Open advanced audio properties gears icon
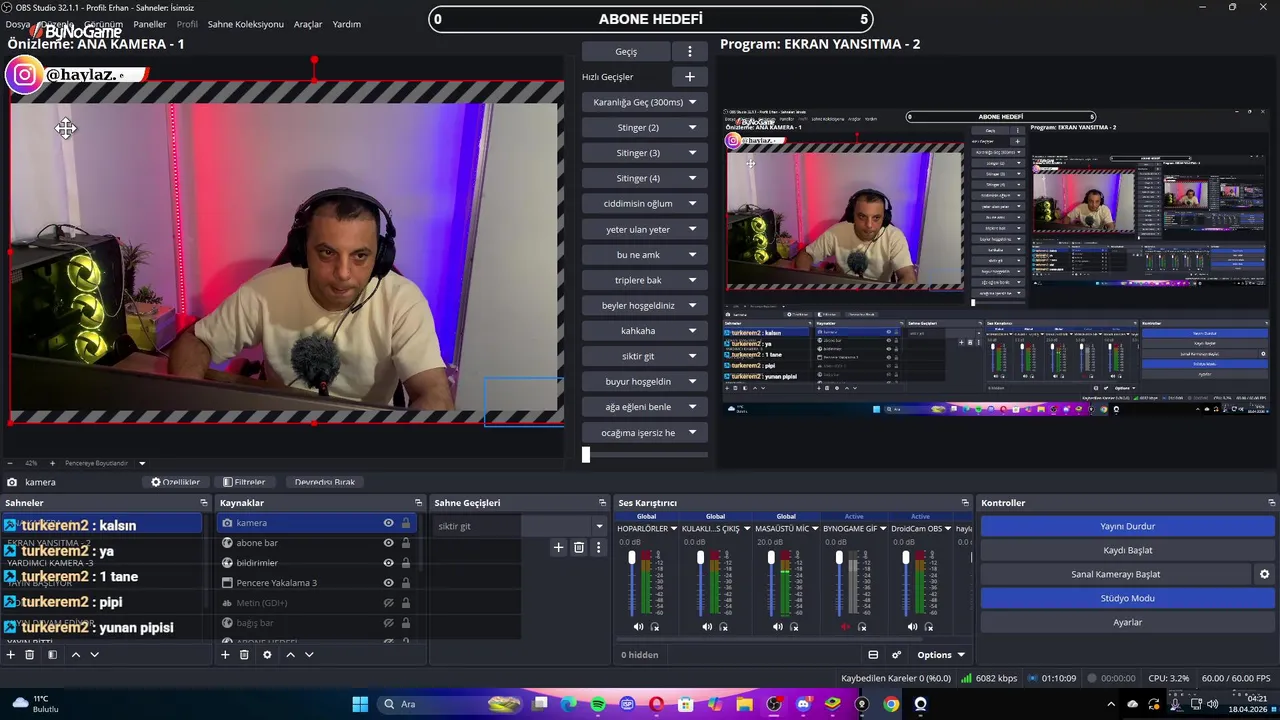The width and height of the screenshot is (1280, 720). click(x=896, y=655)
